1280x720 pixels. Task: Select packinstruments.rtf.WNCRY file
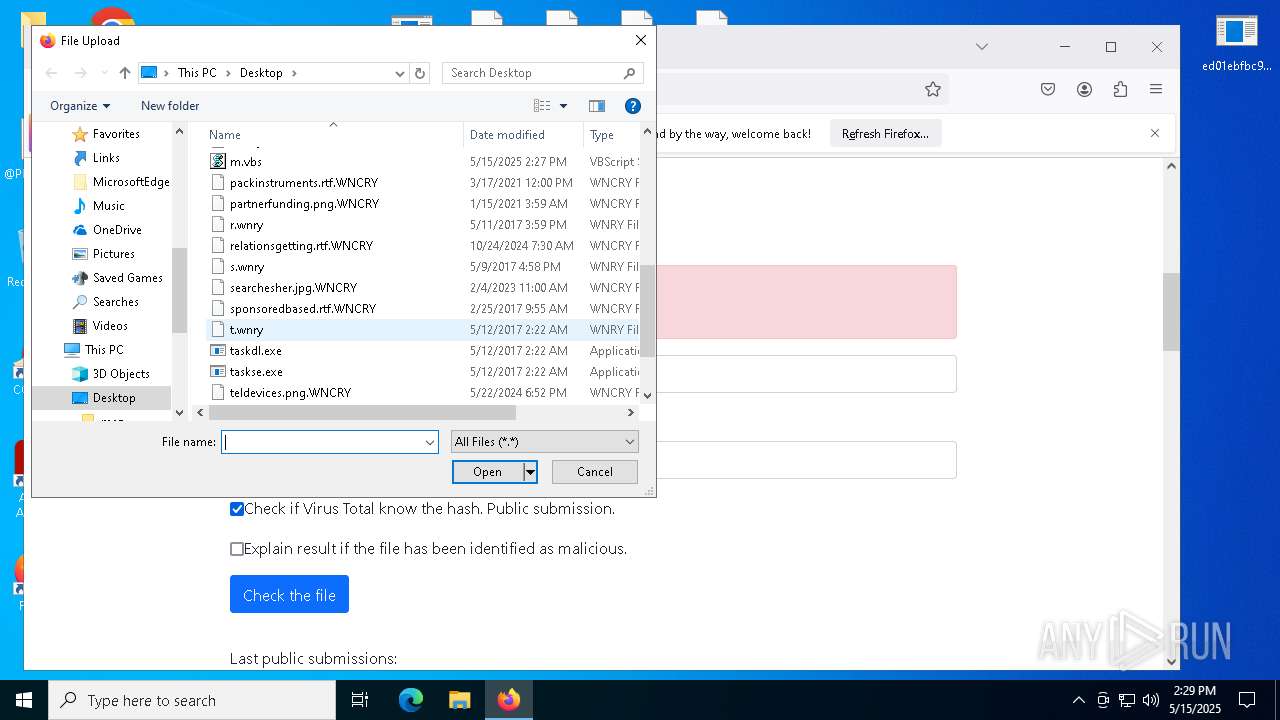304,183
